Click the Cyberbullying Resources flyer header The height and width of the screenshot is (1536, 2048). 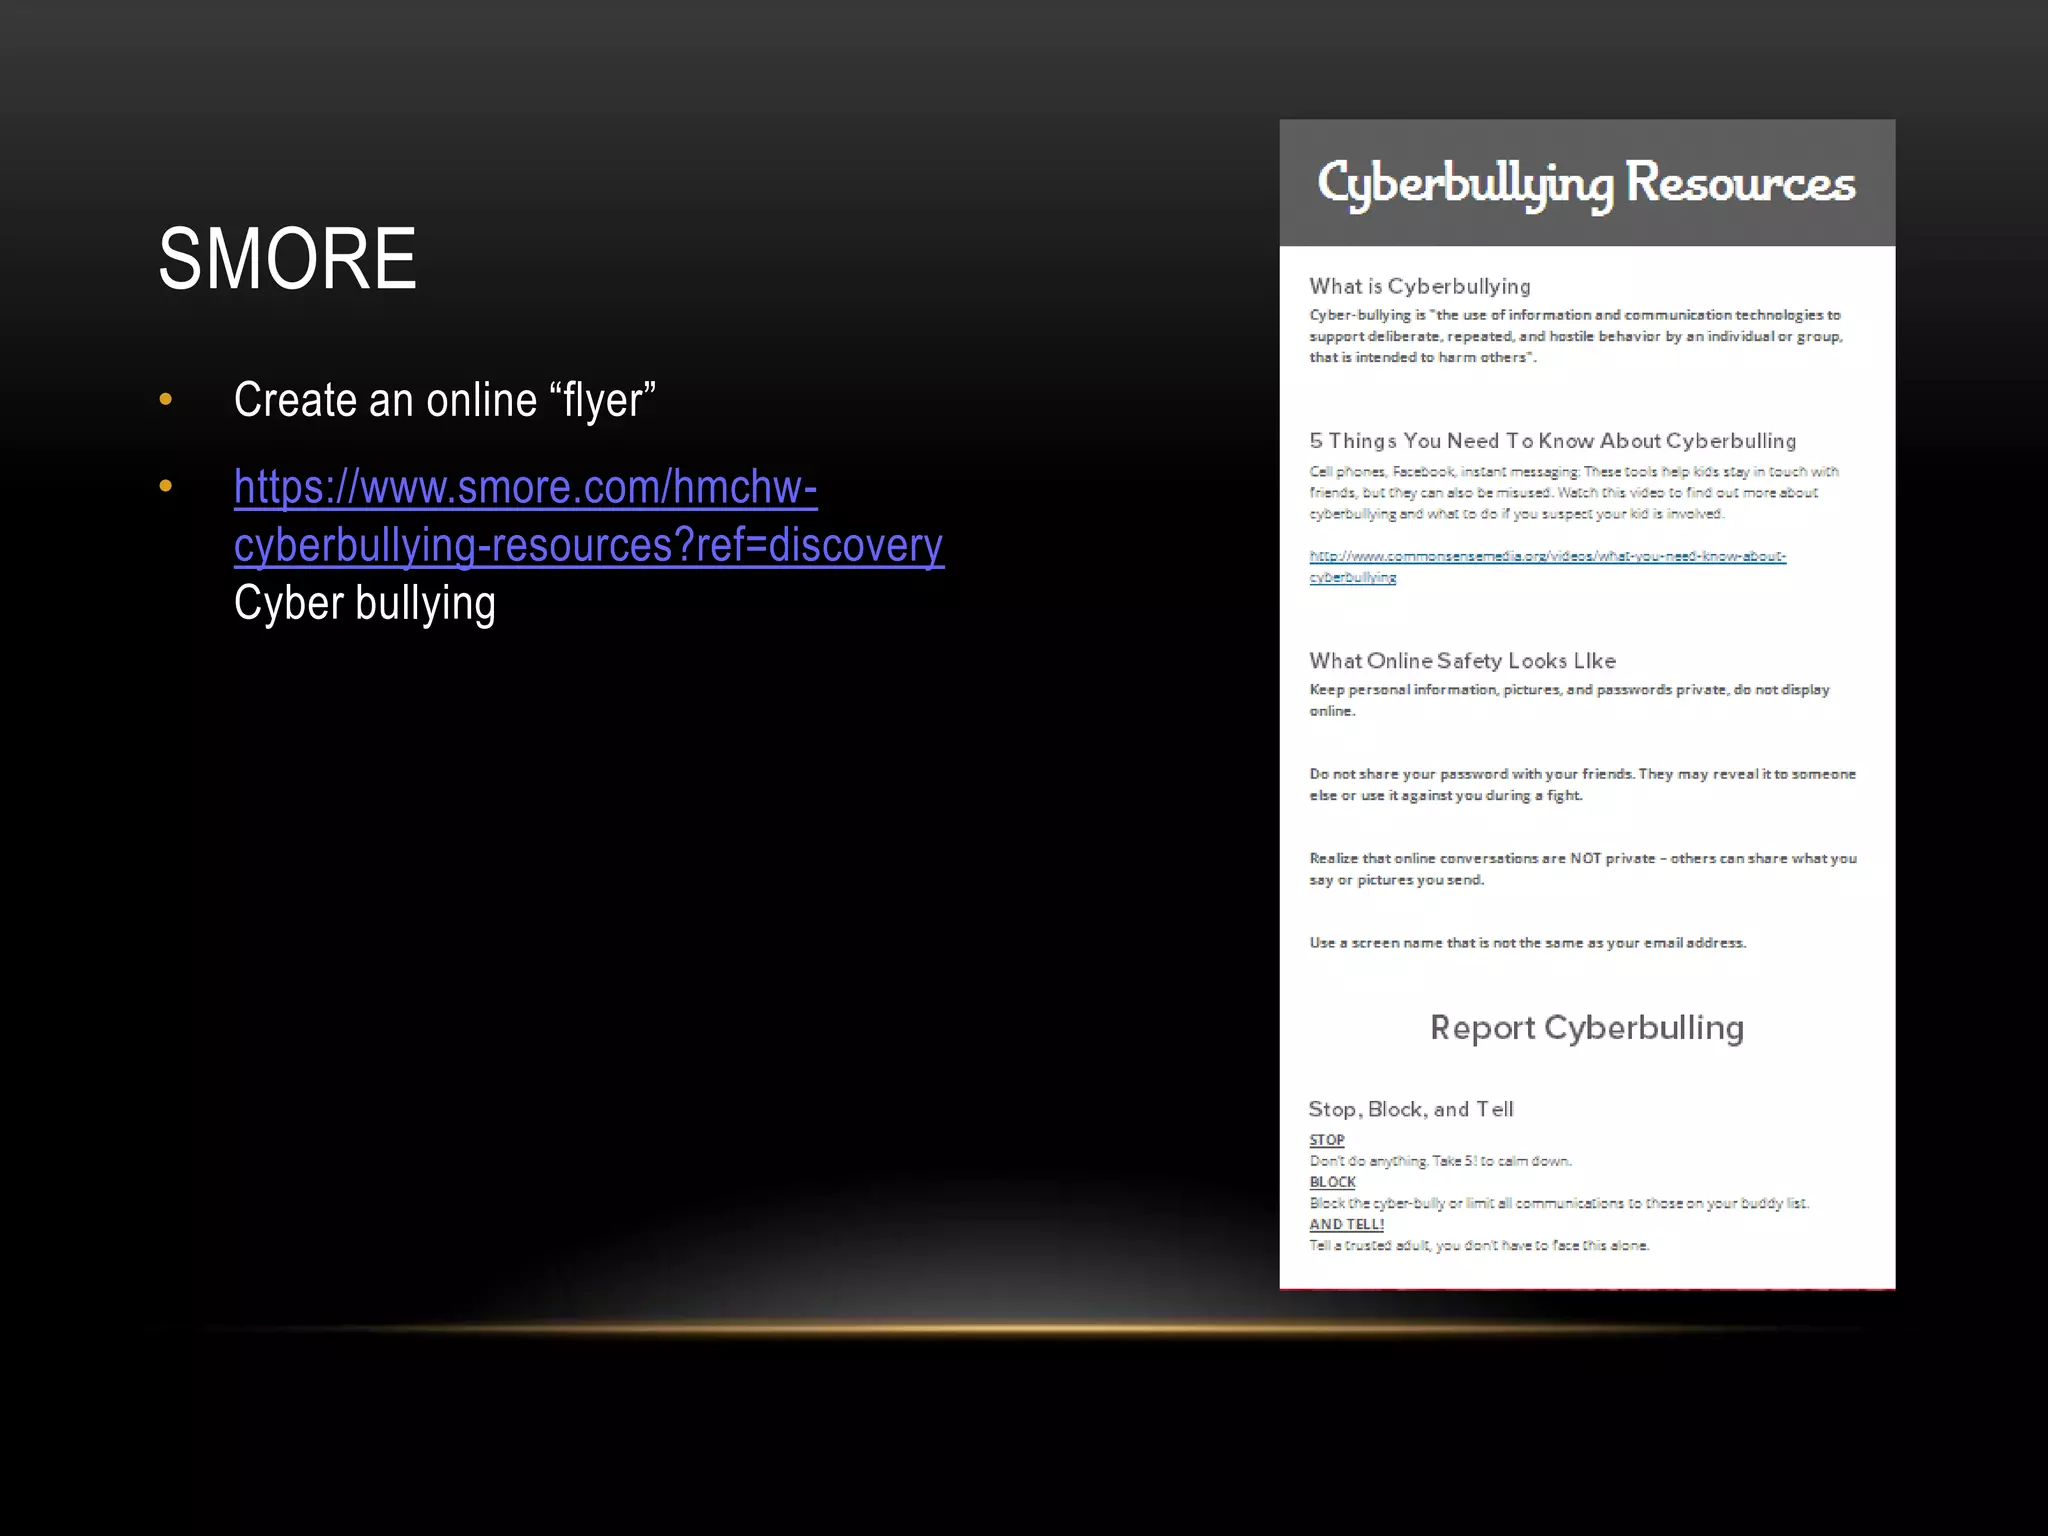tap(1587, 183)
